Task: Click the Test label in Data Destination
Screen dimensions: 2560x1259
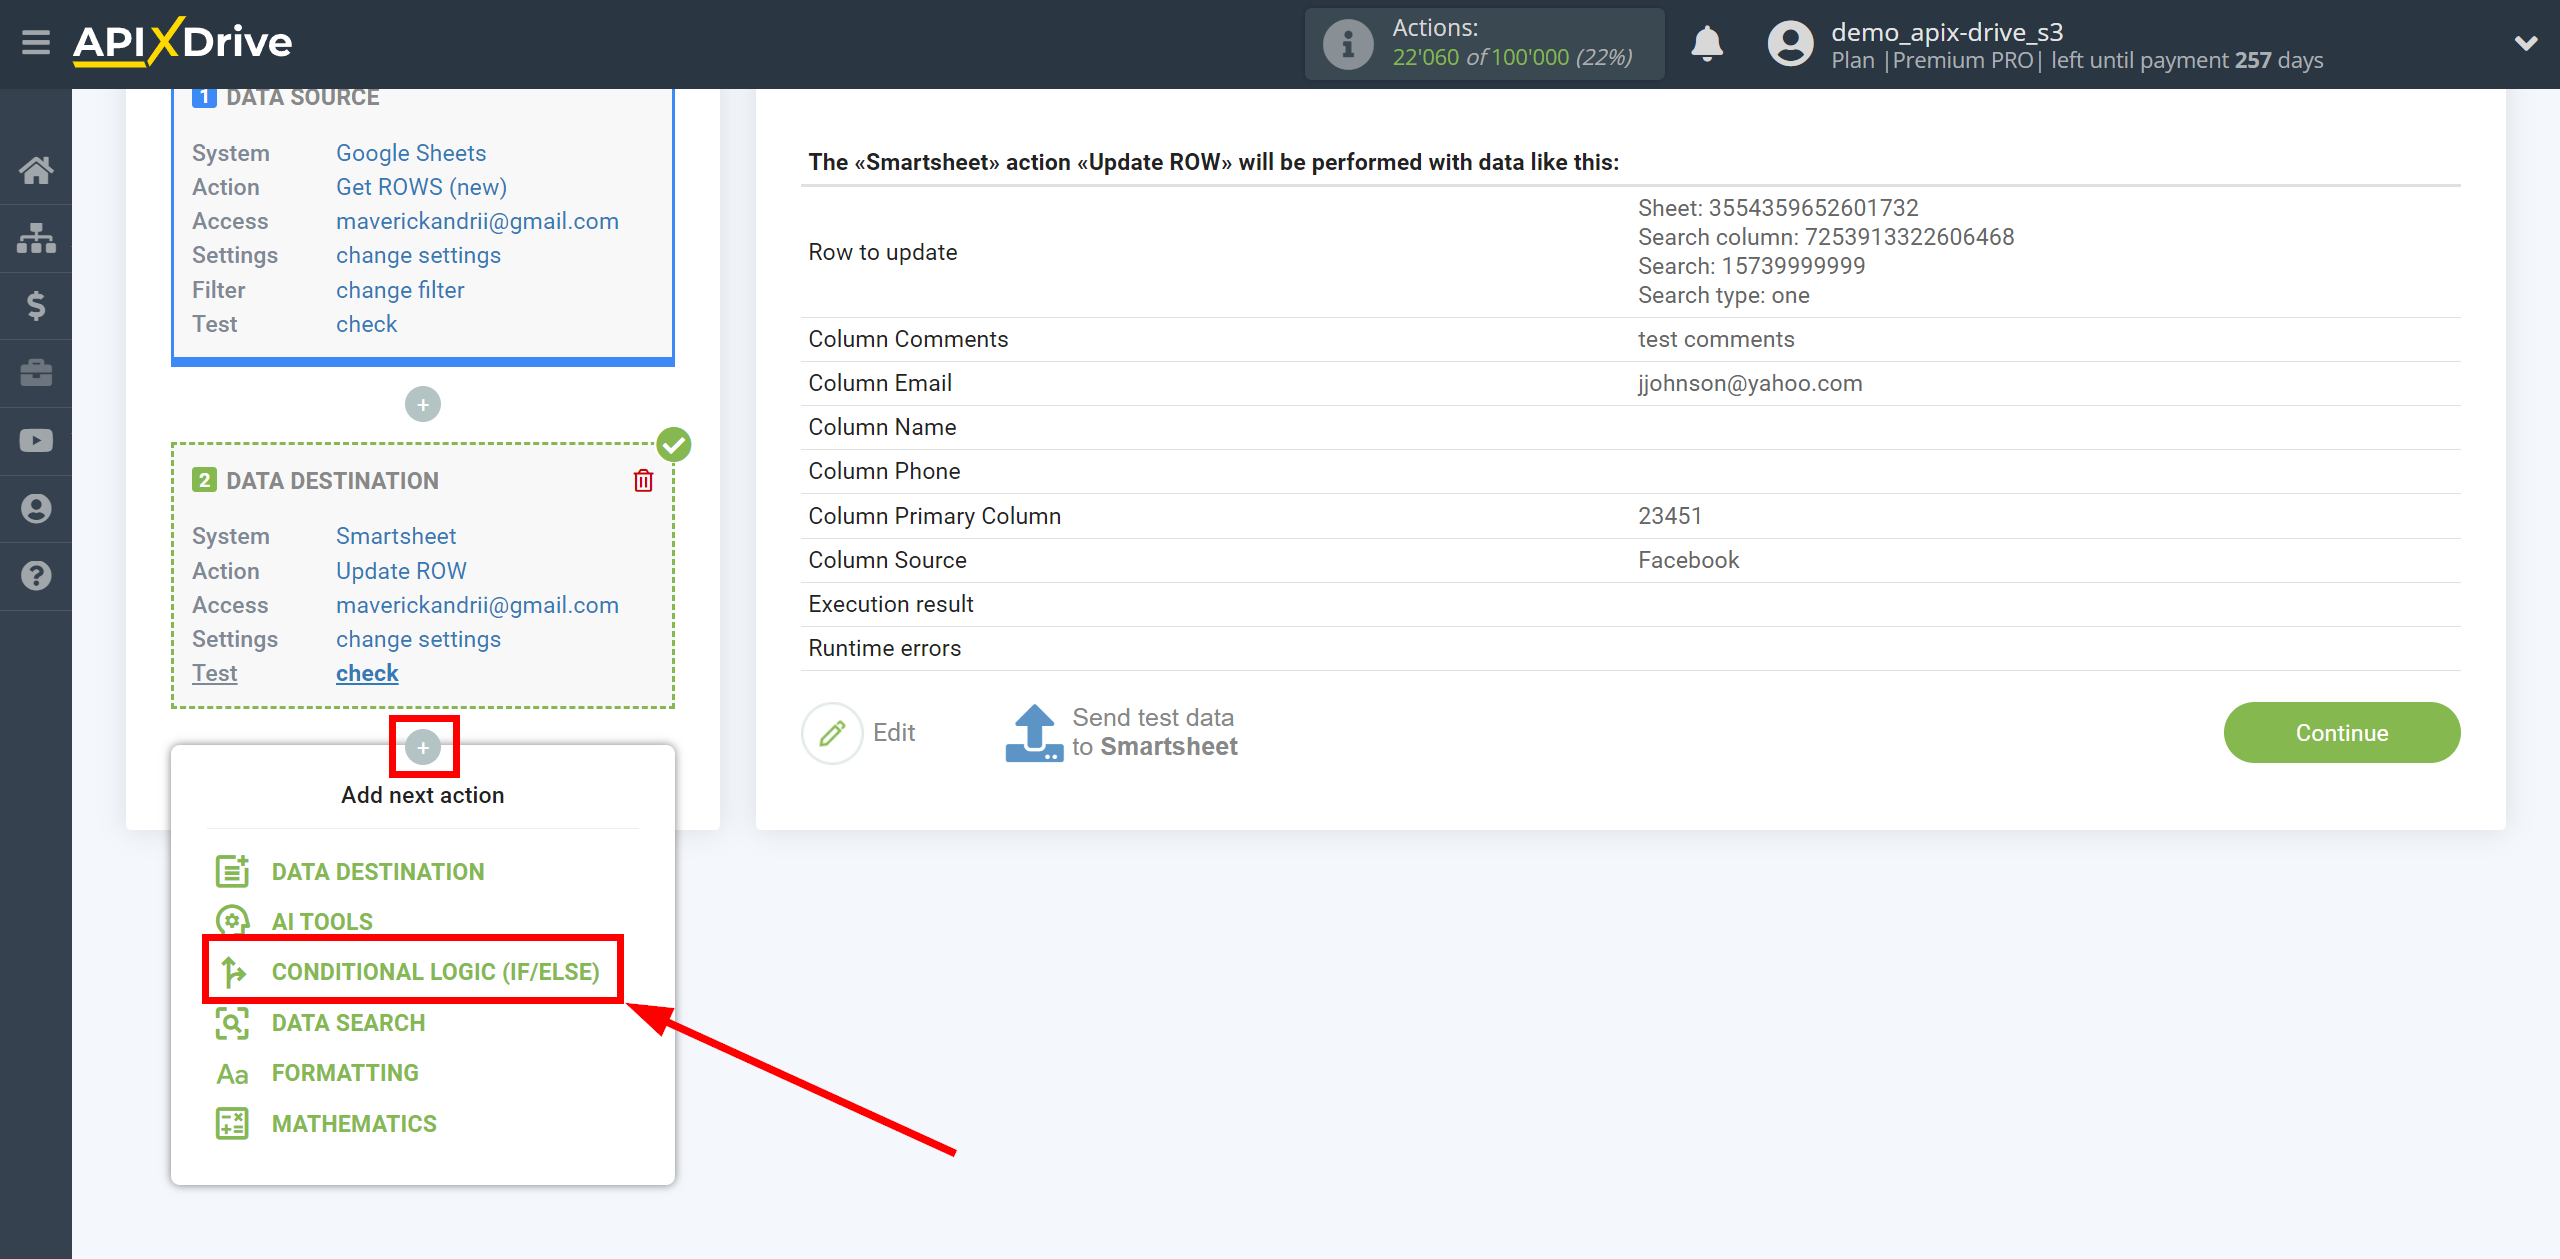Action: pyautogui.click(x=215, y=673)
